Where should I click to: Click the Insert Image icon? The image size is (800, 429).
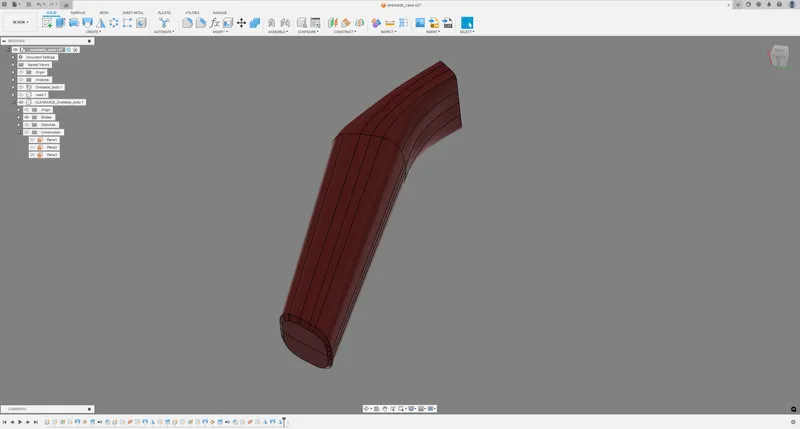[x=420, y=22]
